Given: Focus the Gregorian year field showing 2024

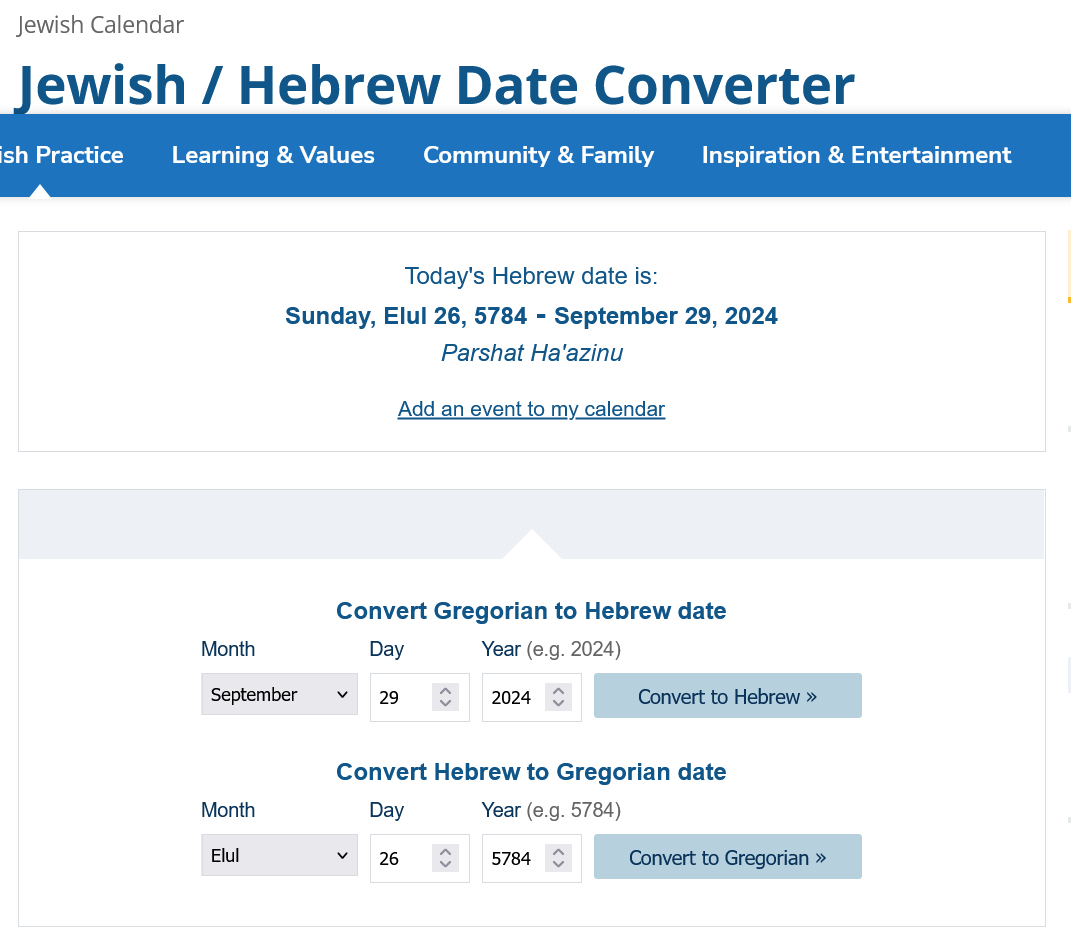Looking at the screenshot, I should pos(512,698).
